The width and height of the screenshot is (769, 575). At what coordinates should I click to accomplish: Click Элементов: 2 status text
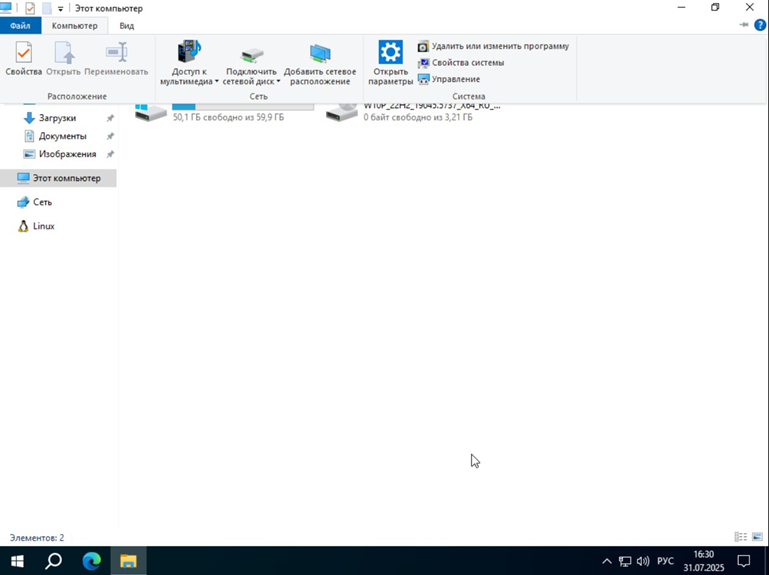coord(37,538)
